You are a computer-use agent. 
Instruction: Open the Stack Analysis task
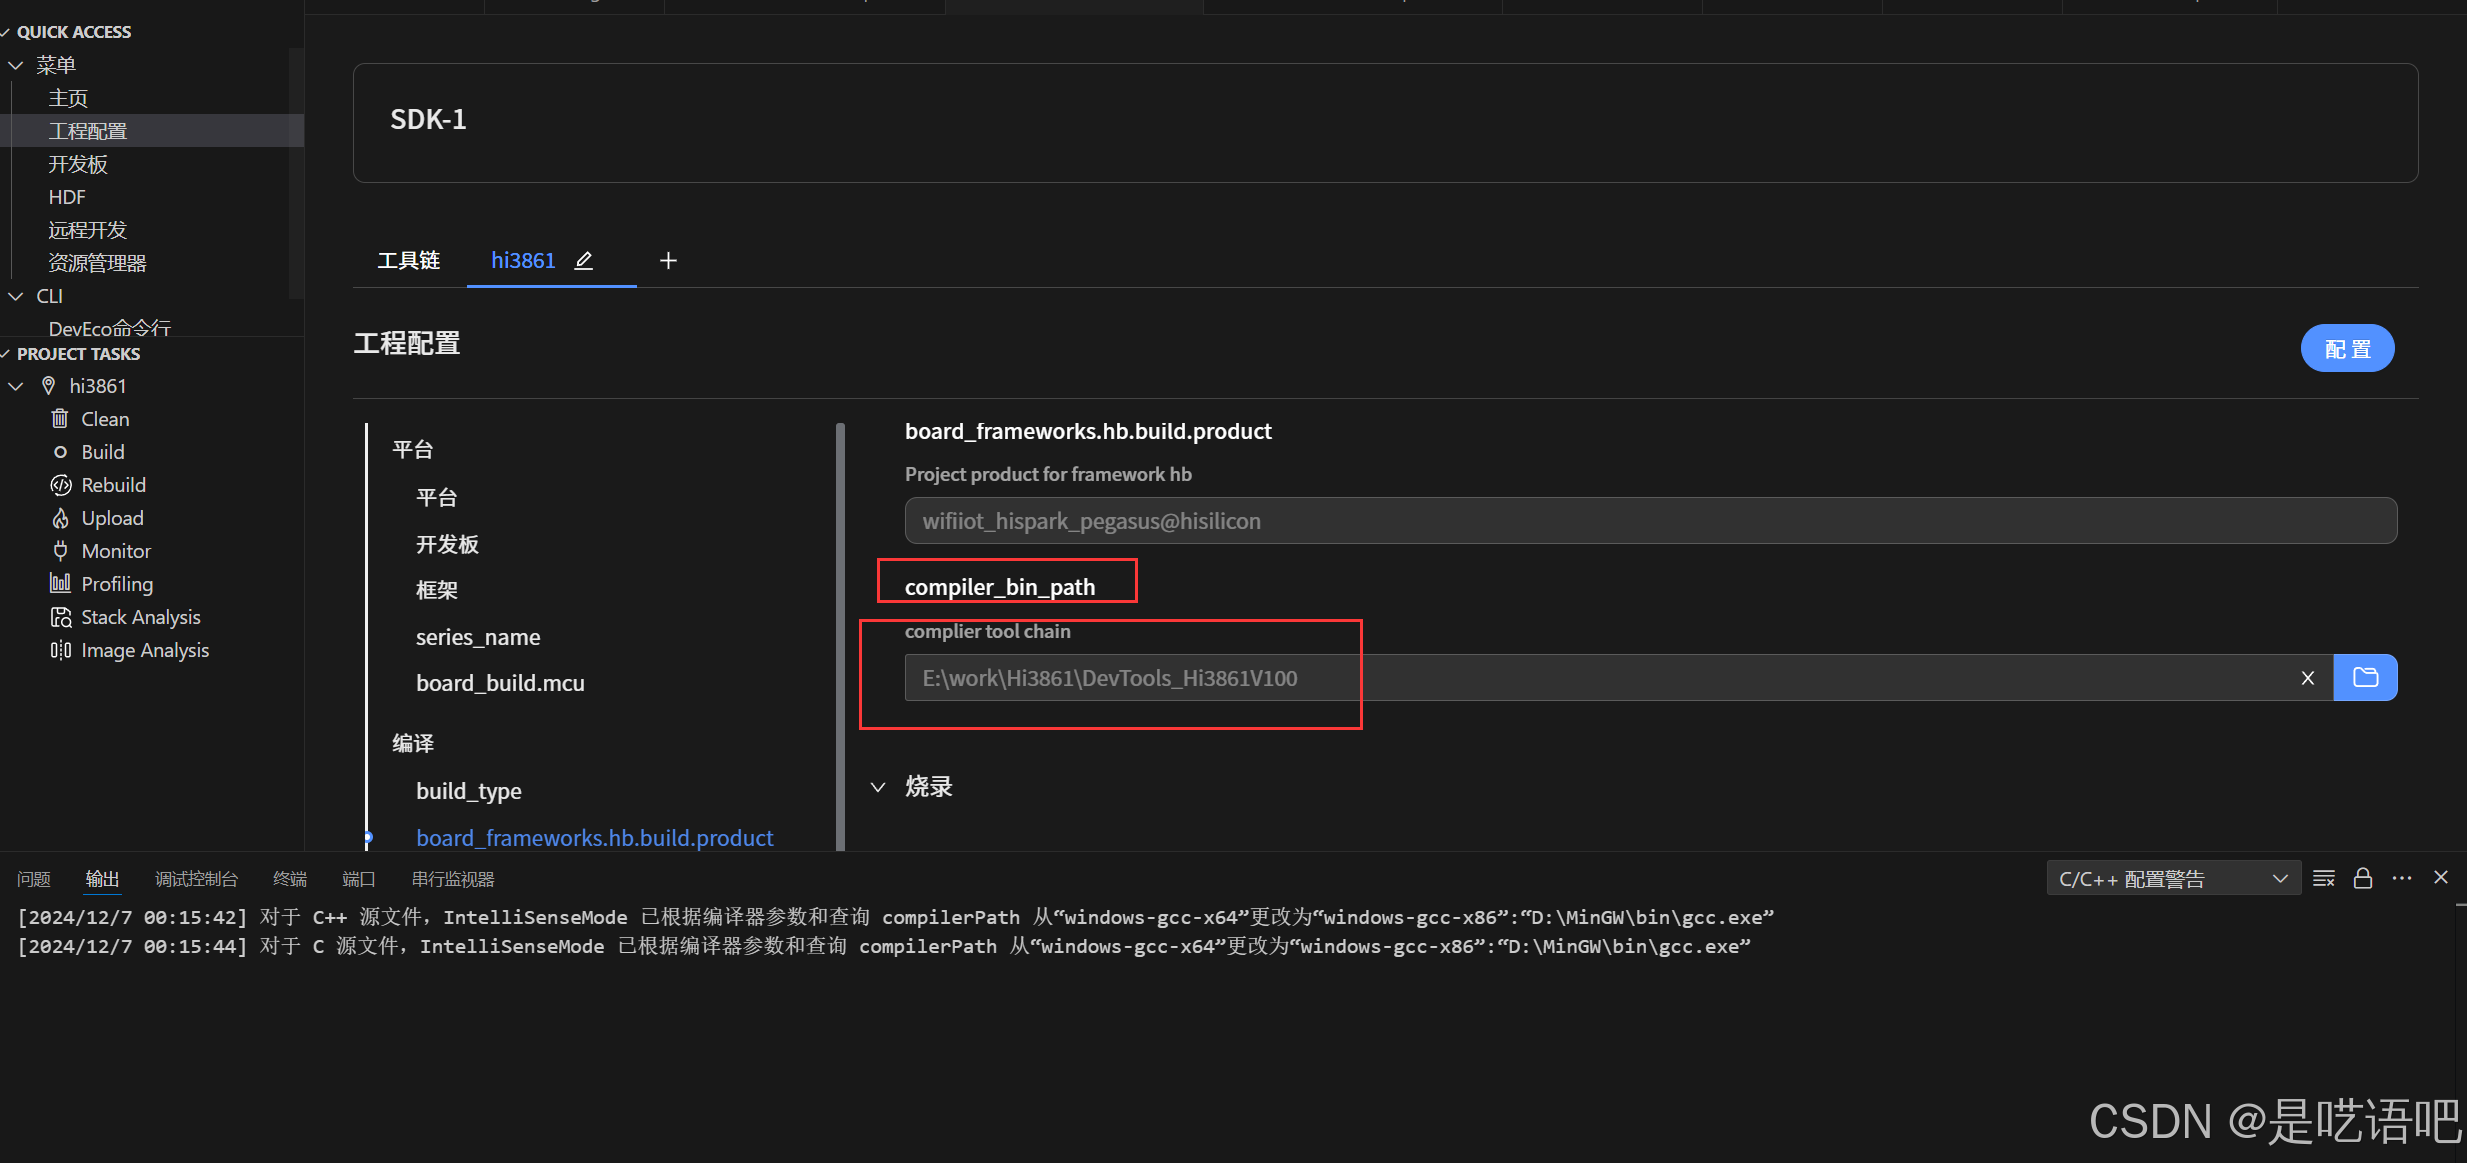[x=140, y=617]
